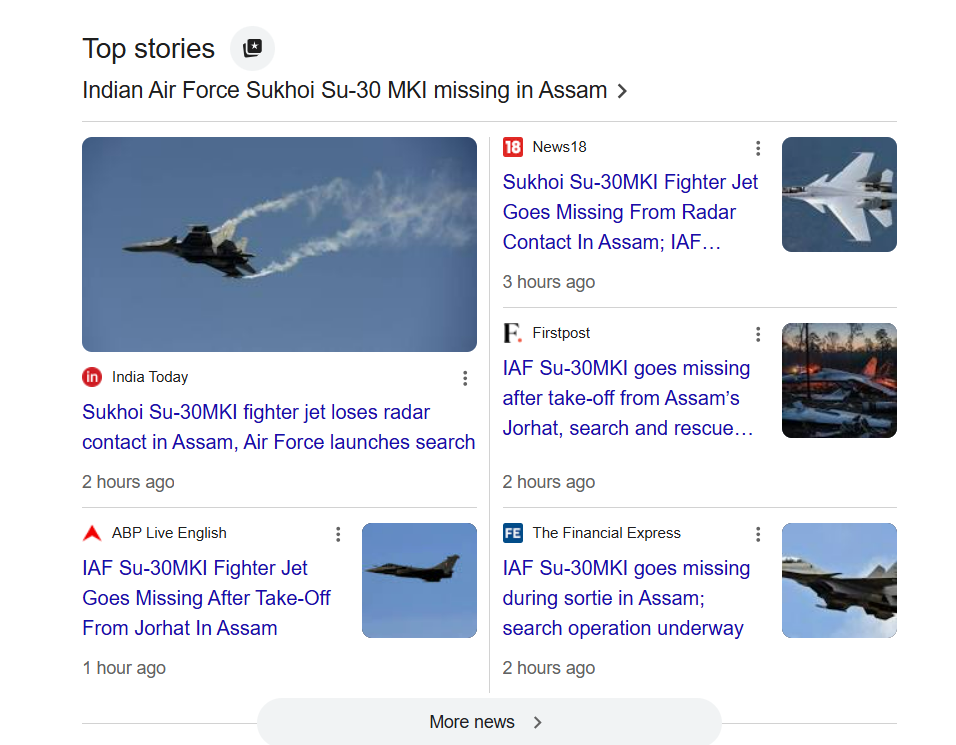956x745 pixels.
Task: Click the News18 publisher logo
Action: [513, 147]
